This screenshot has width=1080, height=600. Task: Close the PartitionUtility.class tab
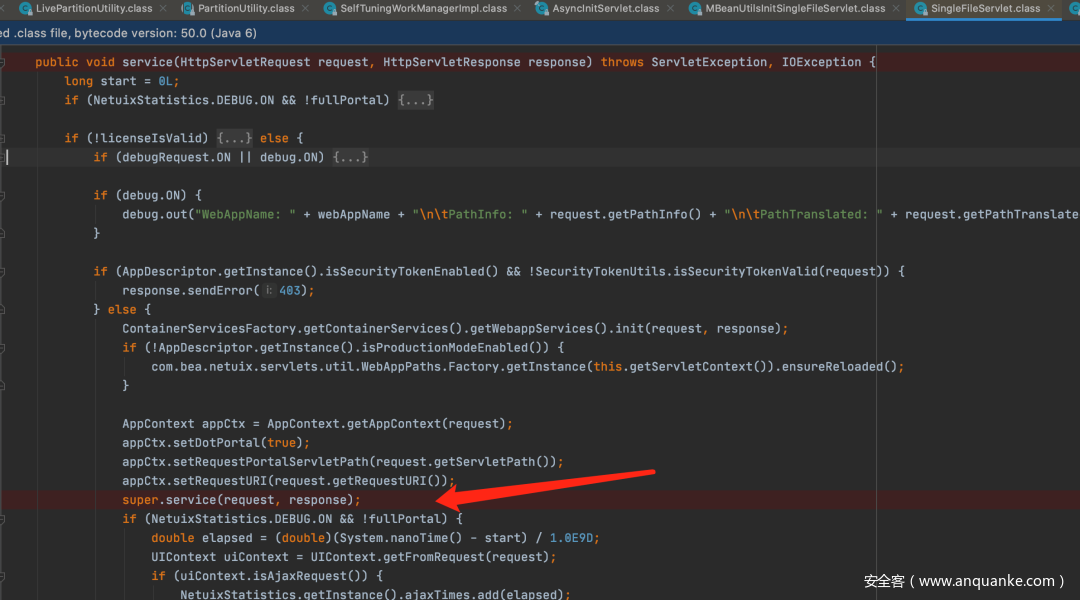pyautogui.click(x=306, y=9)
